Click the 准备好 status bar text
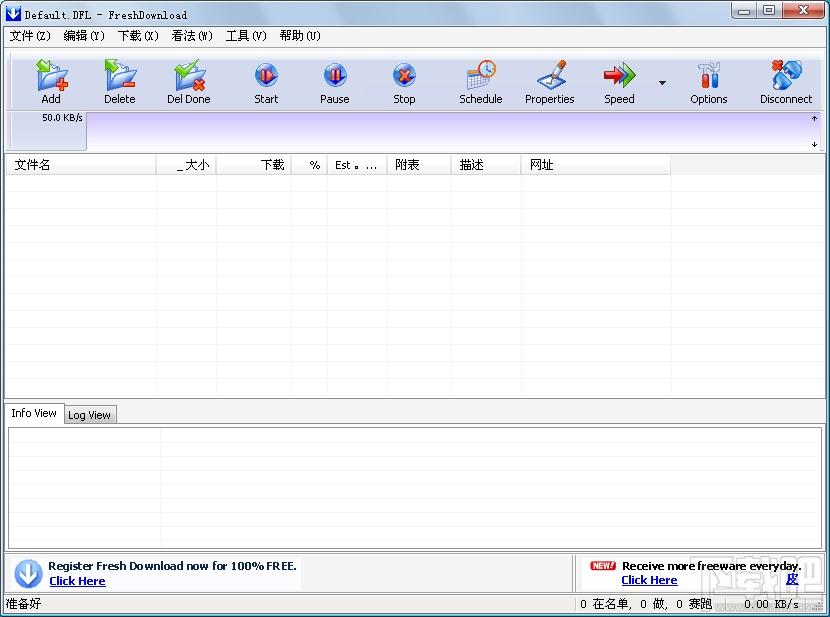This screenshot has height=617, width=830. click(x=23, y=604)
